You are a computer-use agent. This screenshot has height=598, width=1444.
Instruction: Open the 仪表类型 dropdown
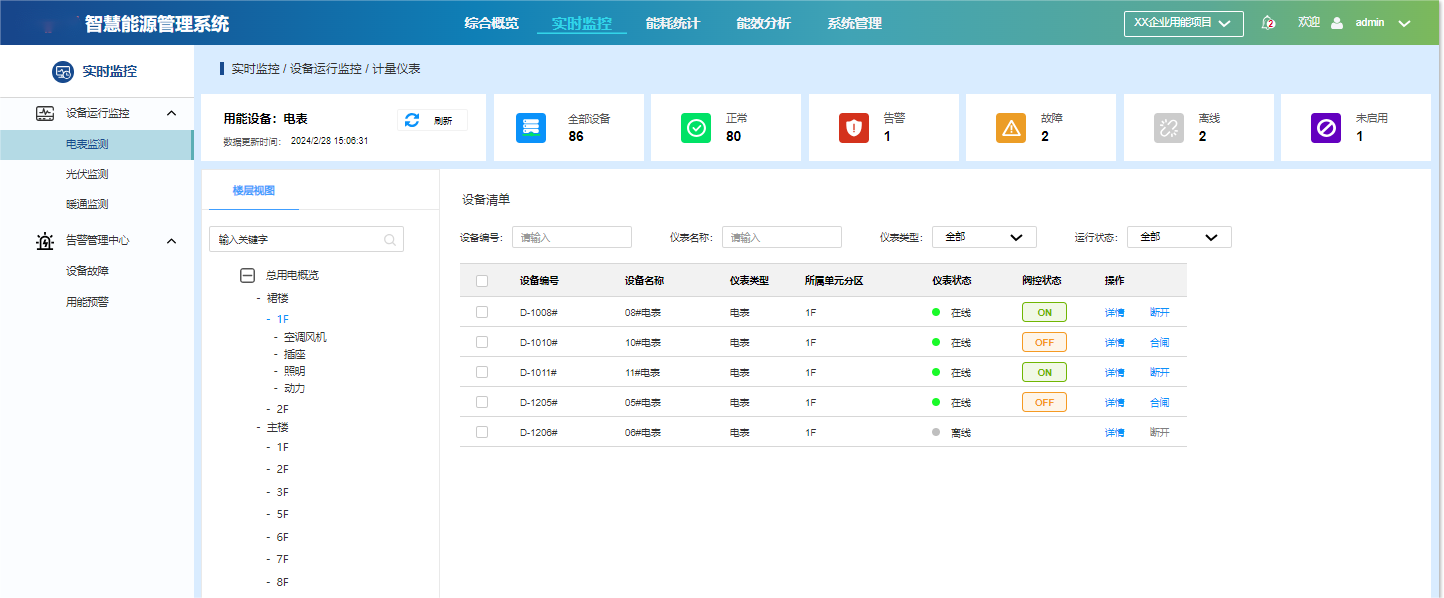pos(984,237)
